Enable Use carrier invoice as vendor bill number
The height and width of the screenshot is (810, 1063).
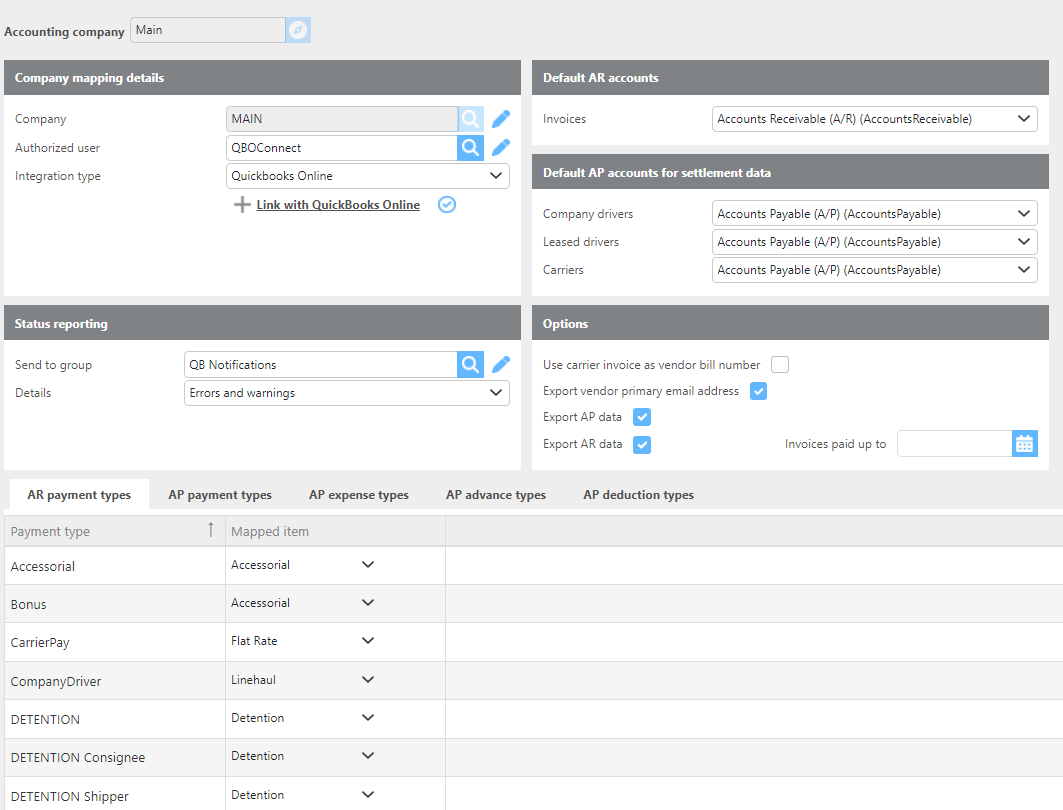click(779, 365)
